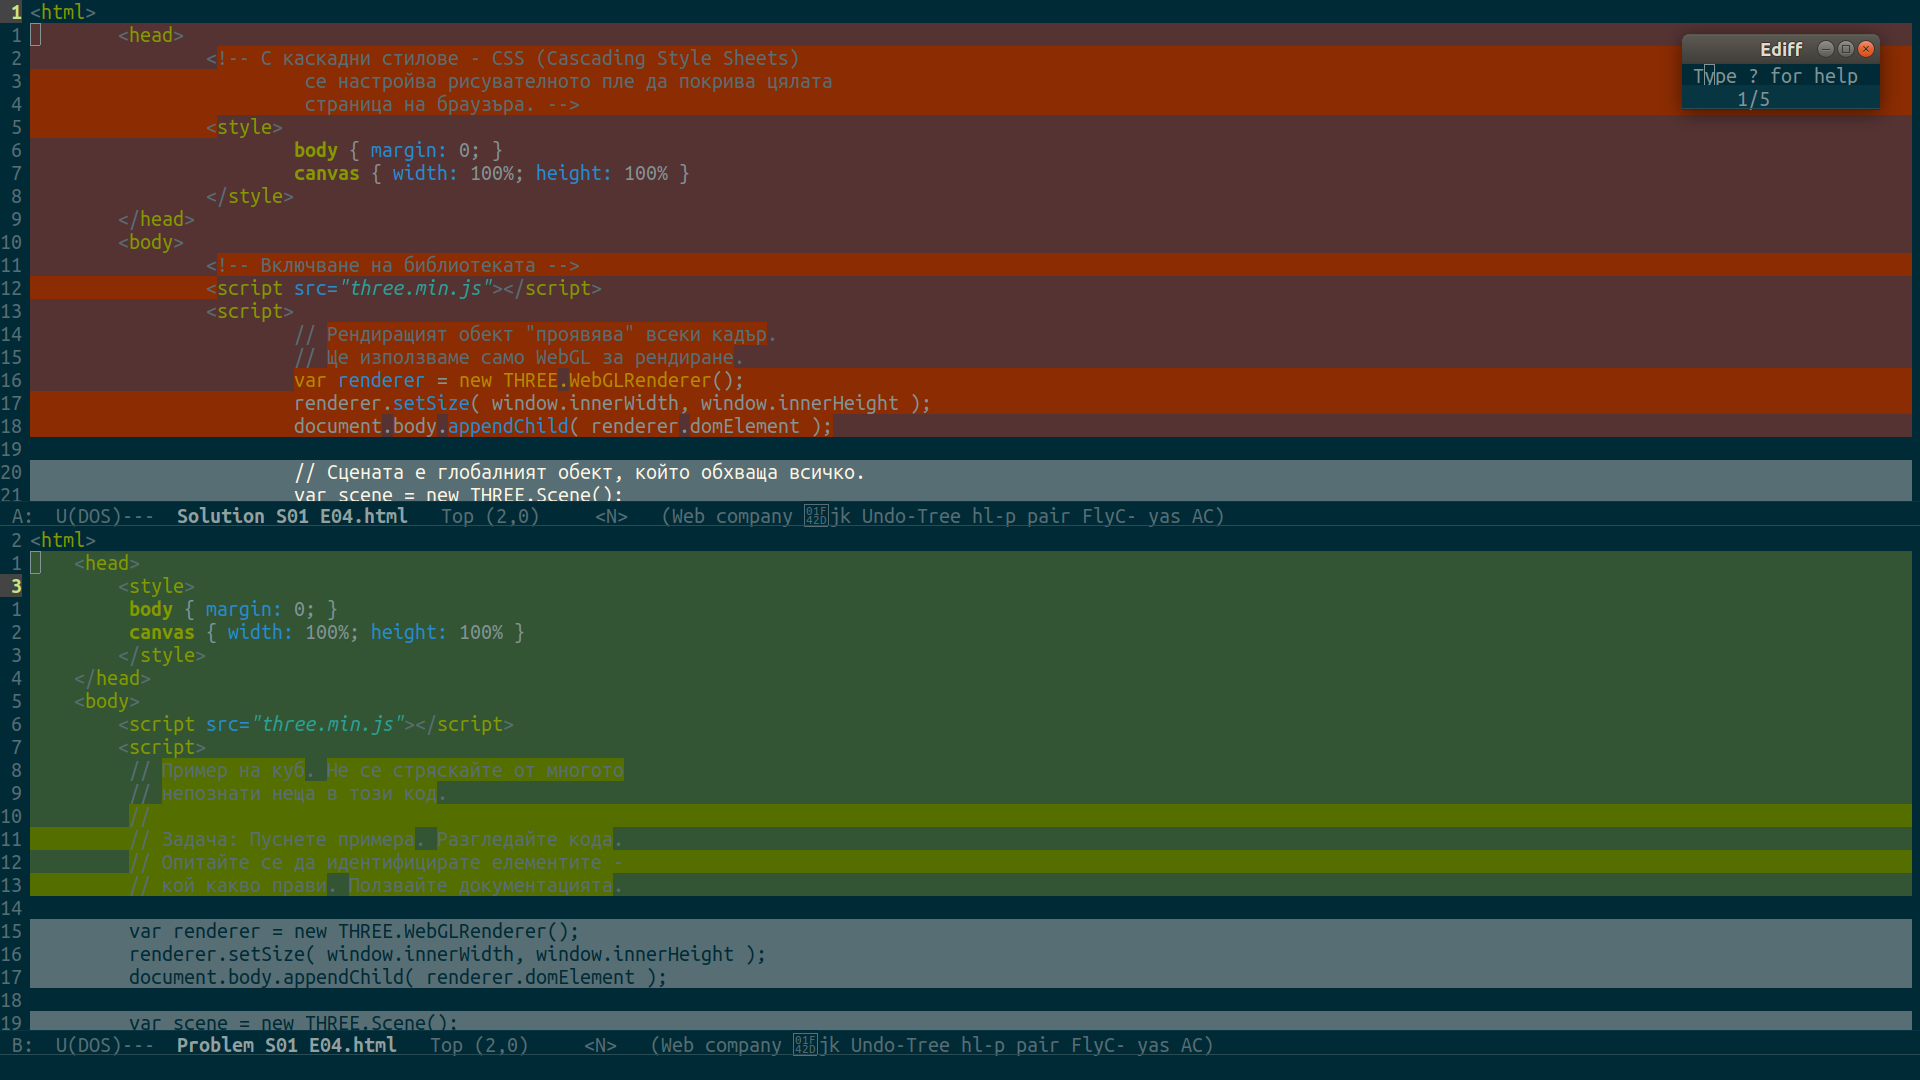Screen dimensions: 1920x1080
Task: Select the highlighted orange diff region about CSS comments
Action: (x=500, y=81)
